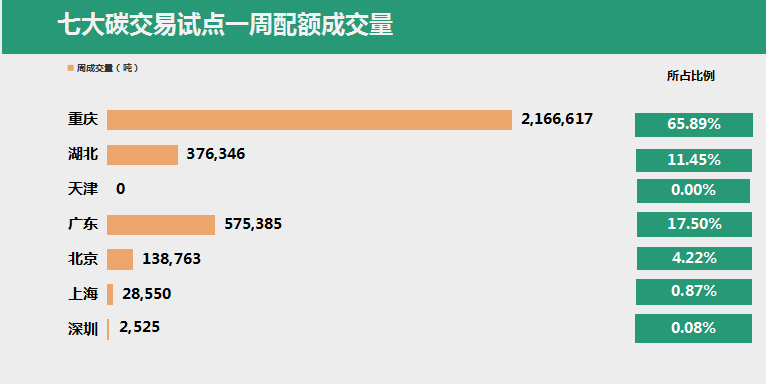Click the 11.45% percentage box
Viewport: 767px width, 385px height.
(694, 160)
